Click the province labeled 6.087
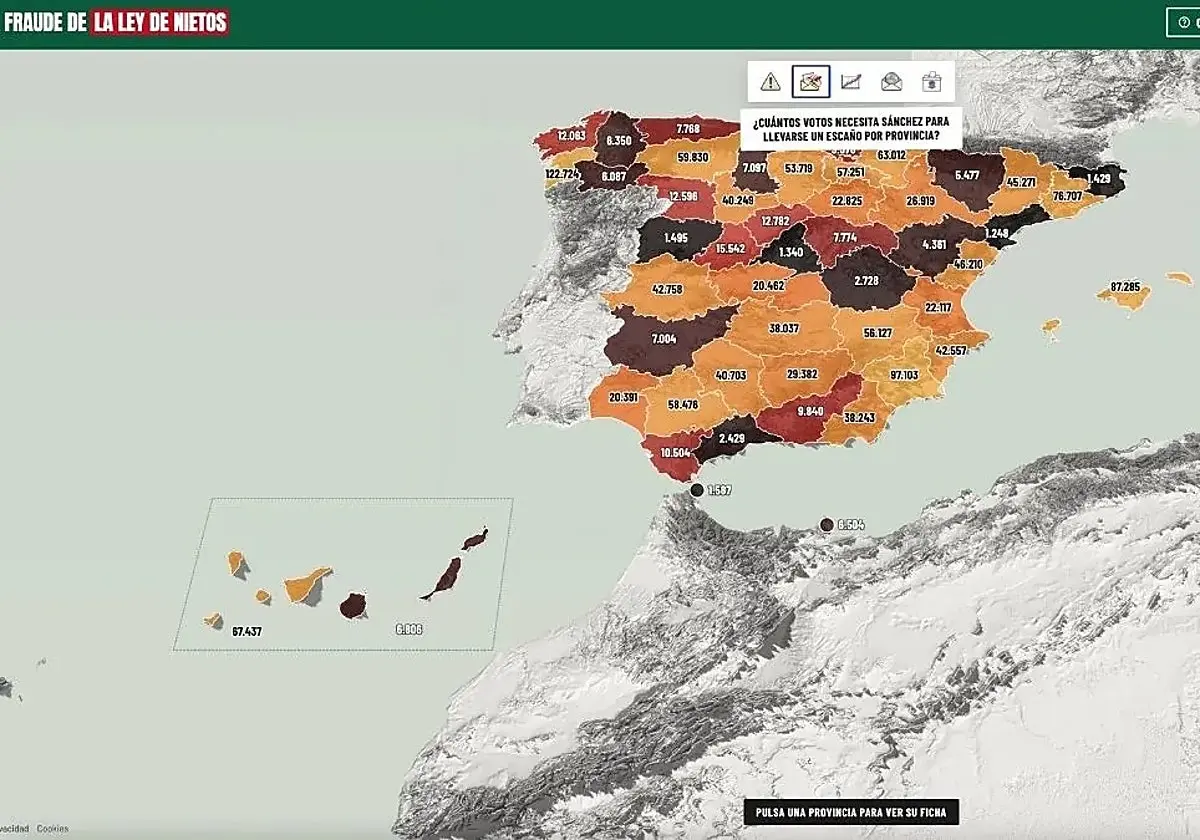 (x=614, y=175)
